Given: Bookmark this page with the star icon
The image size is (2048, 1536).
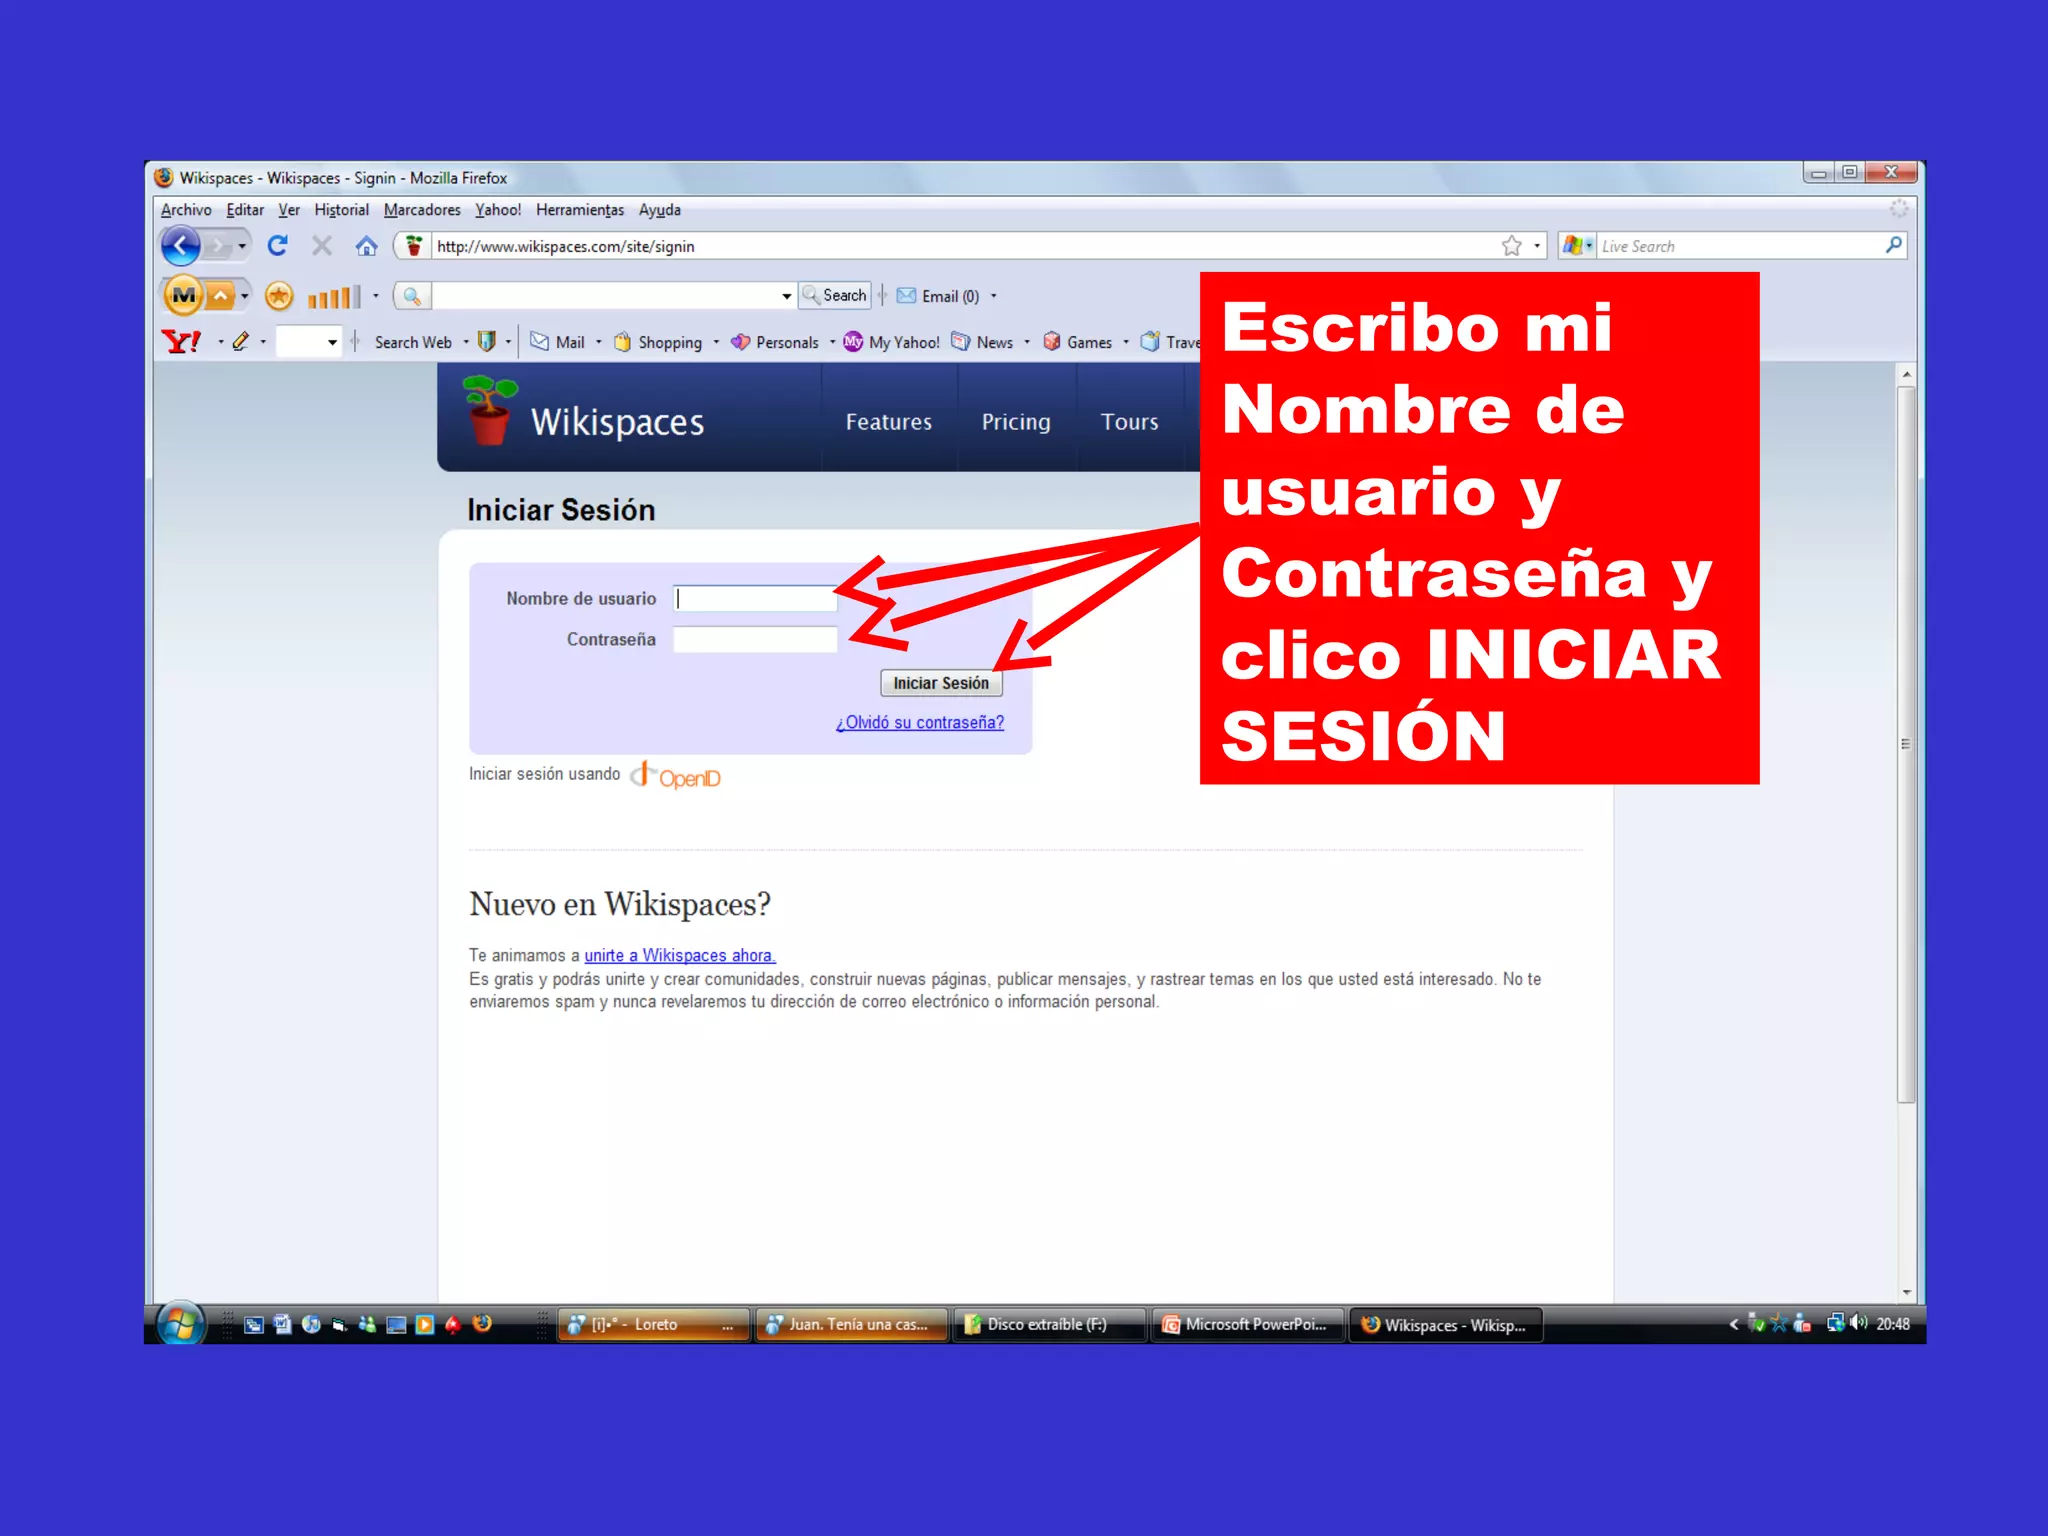Looking at the screenshot, I should 1511,245.
